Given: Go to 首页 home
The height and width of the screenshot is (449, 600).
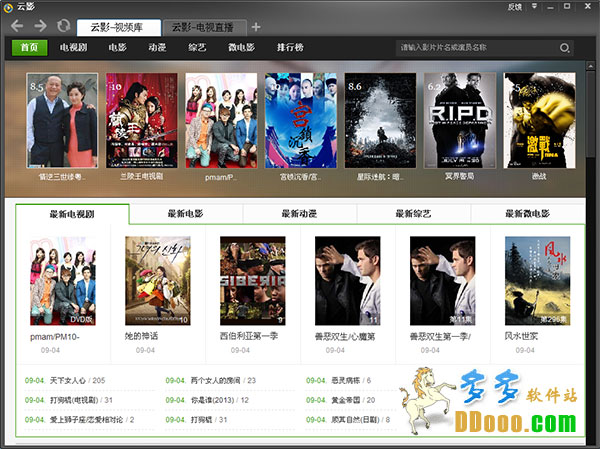Looking at the screenshot, I should [29, 47].
